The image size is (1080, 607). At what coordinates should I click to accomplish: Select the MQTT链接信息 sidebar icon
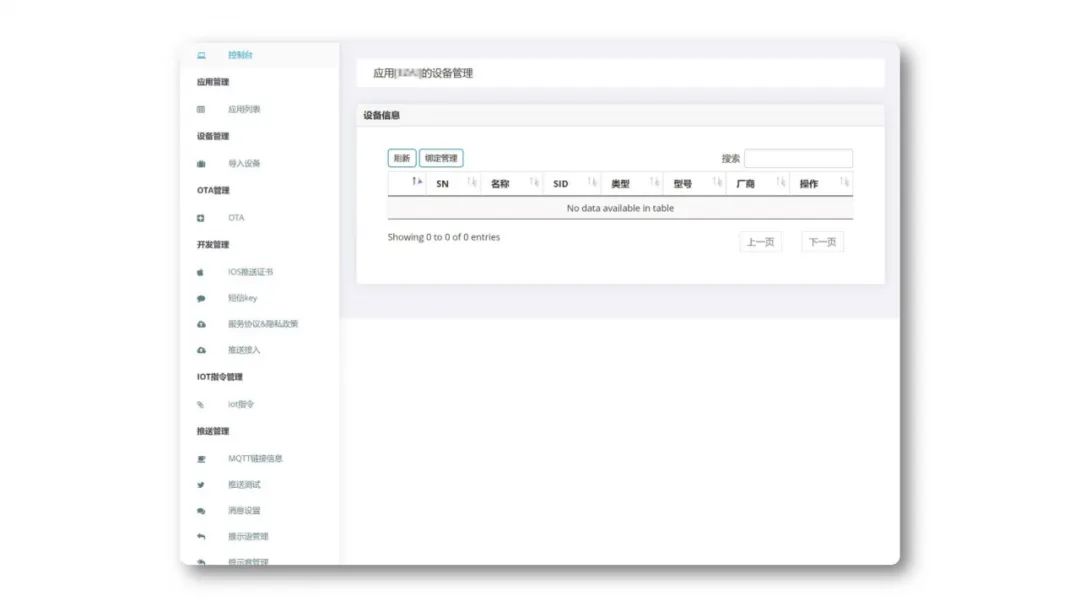(201, 460)
